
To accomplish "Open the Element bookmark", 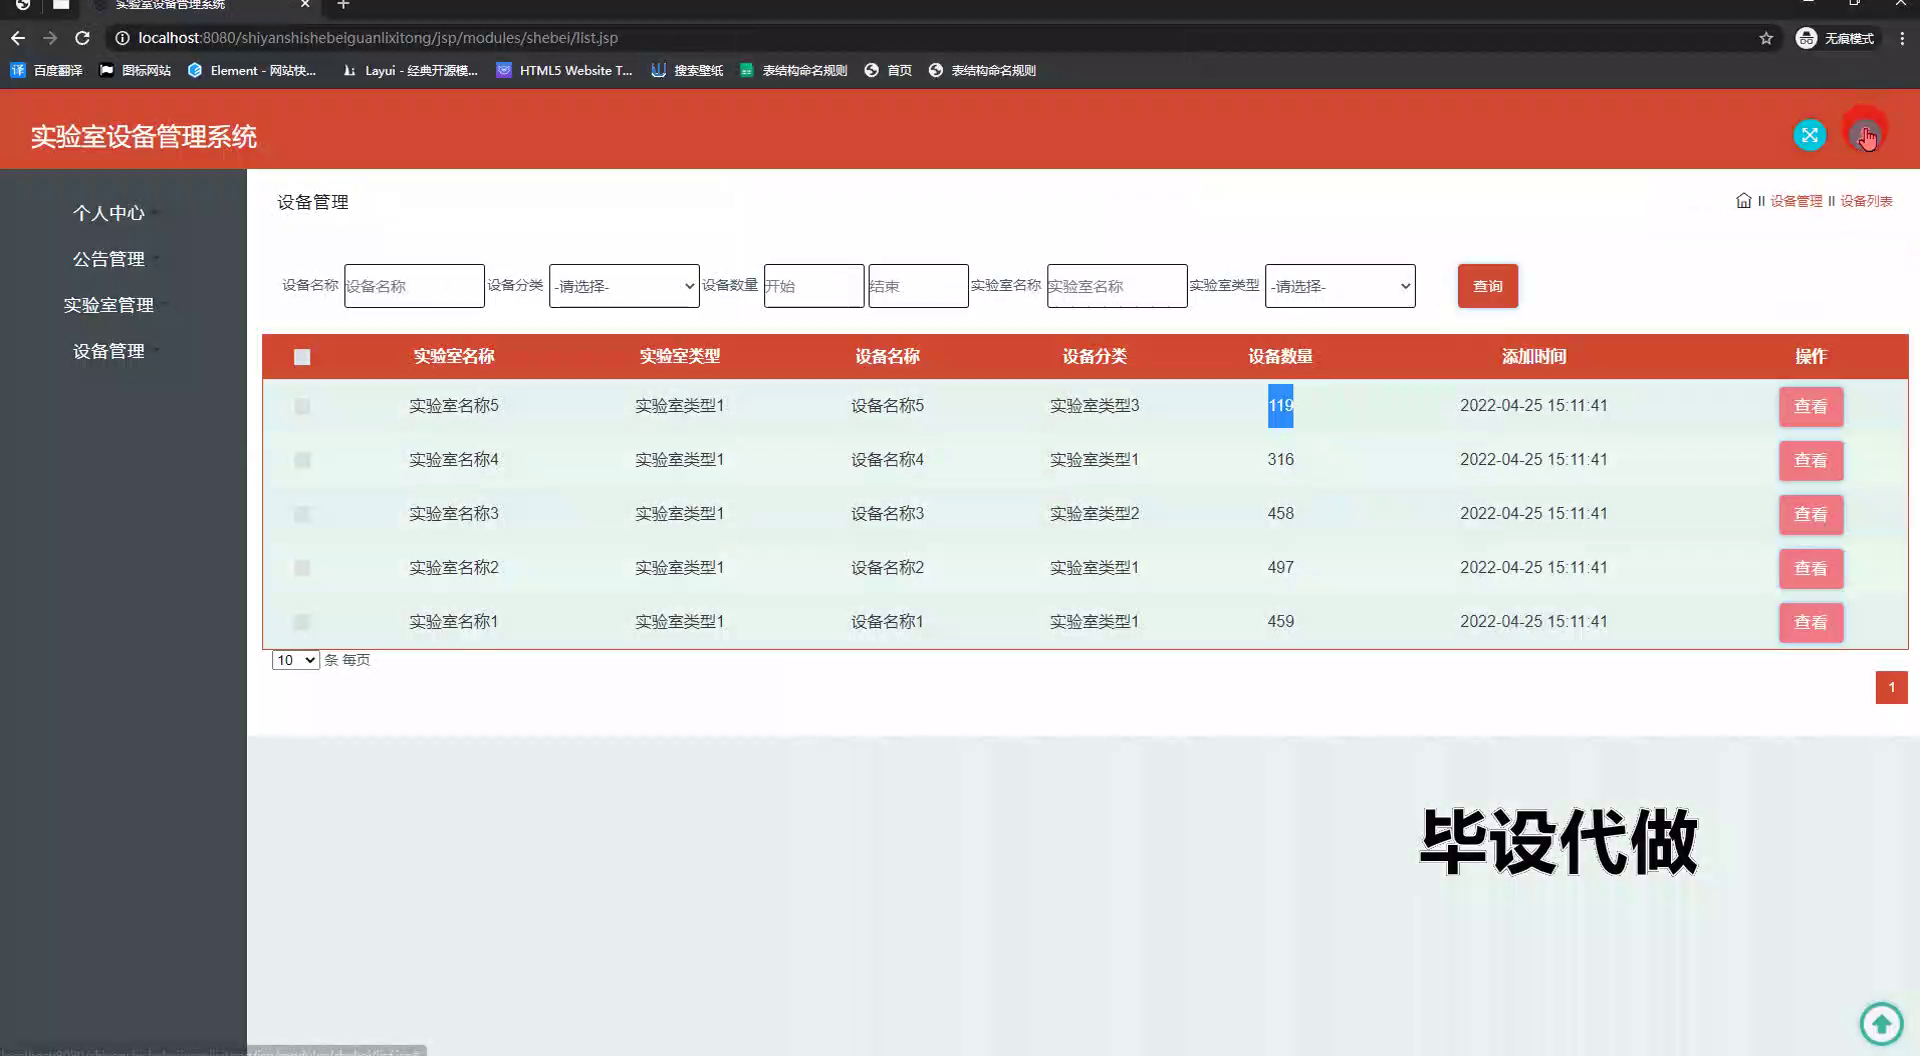I will point(252,70).
